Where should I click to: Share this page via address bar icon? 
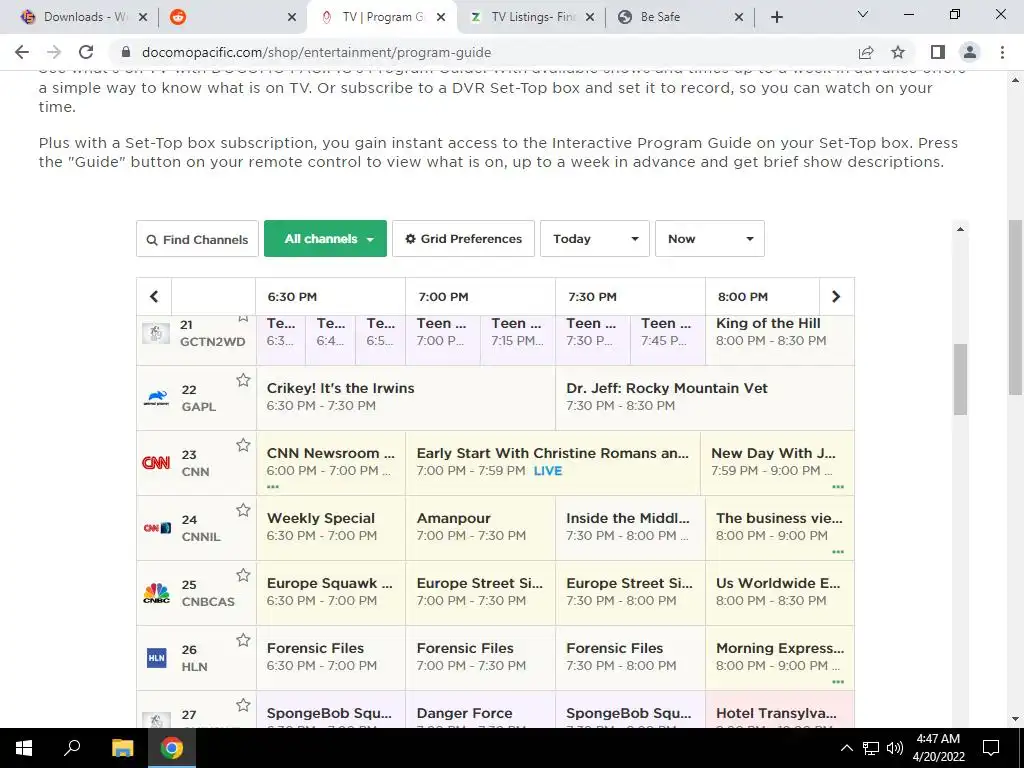click(x=866, y=52)
